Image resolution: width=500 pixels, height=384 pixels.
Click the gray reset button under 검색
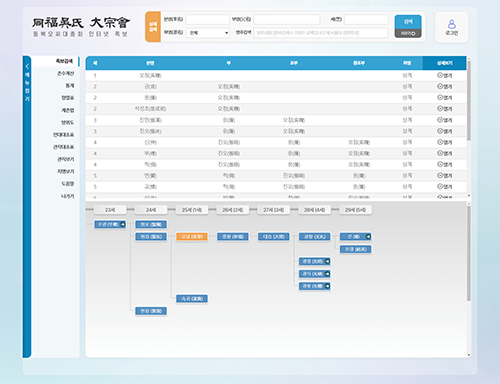[408, 33]
